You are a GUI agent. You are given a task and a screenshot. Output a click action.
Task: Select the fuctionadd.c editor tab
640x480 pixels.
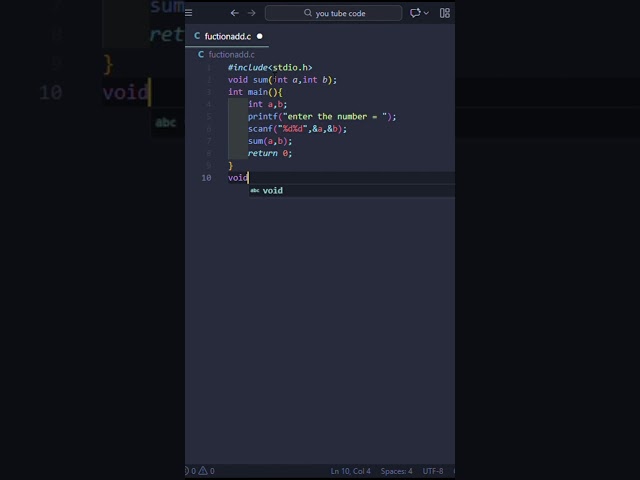[x=227, y=36]
